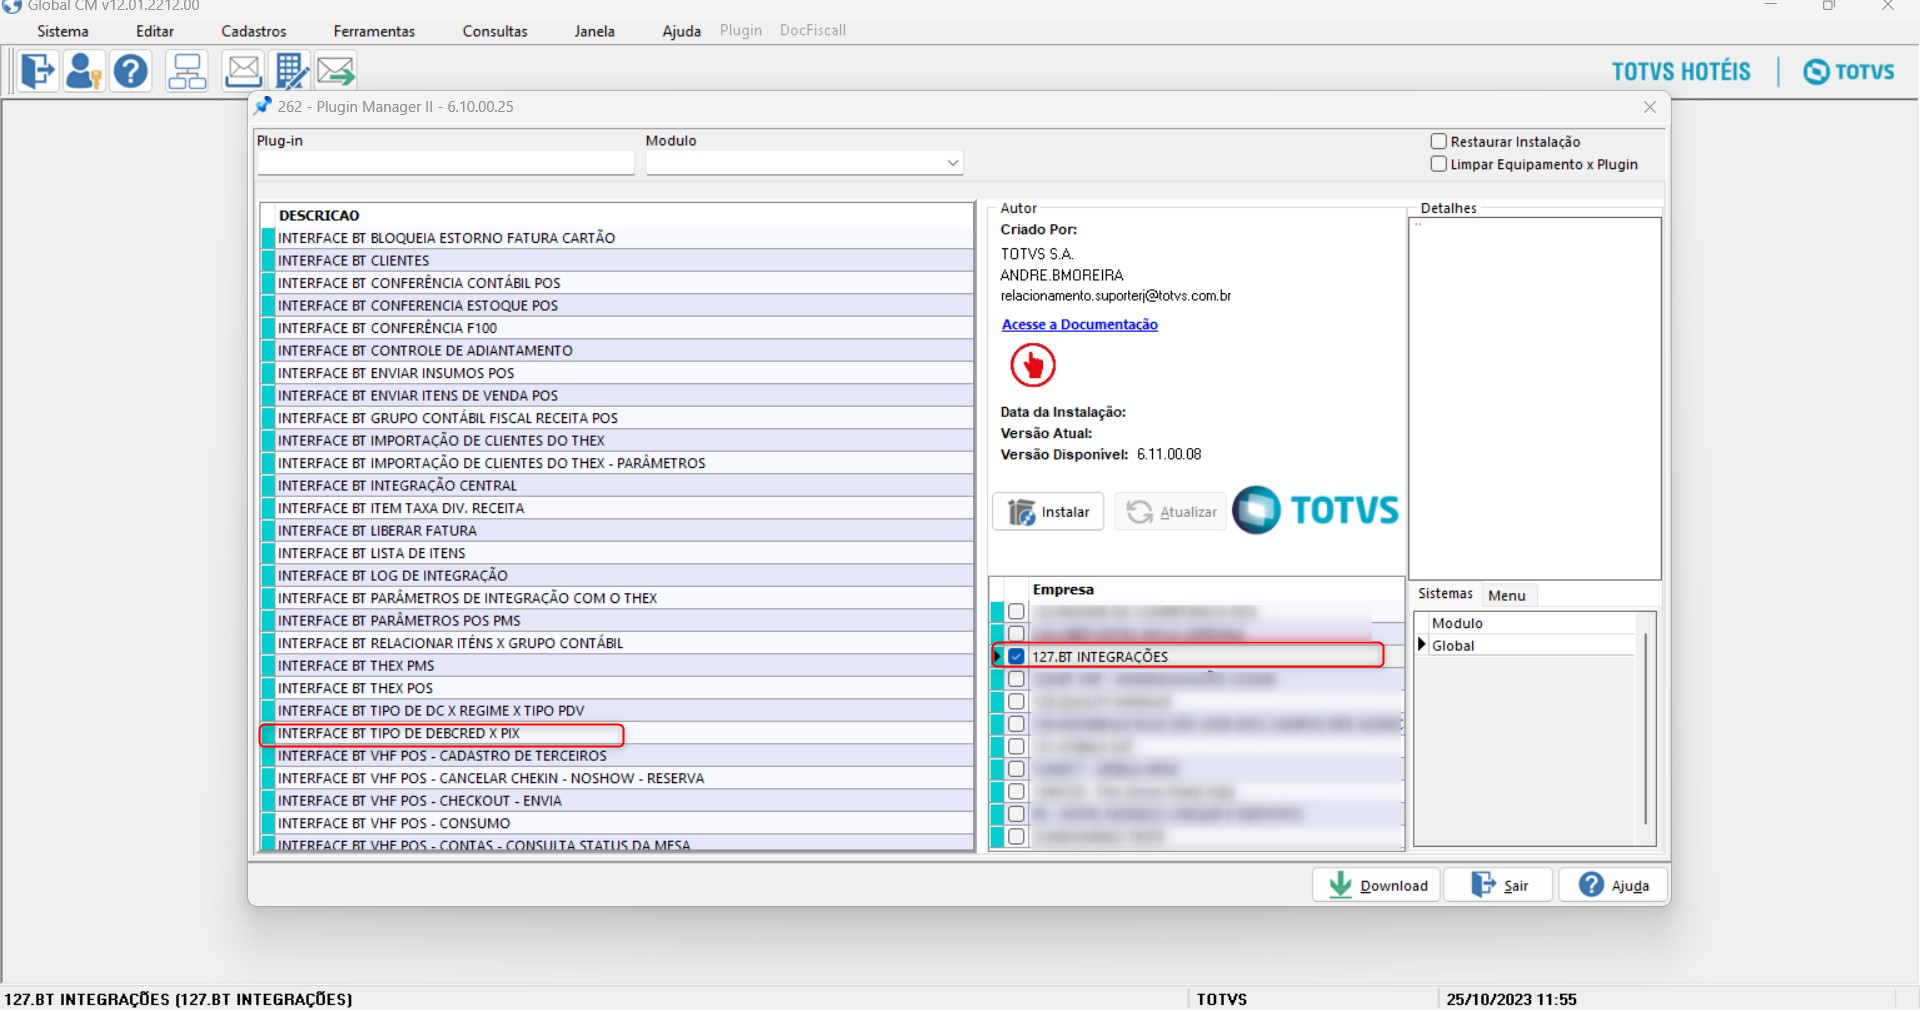Select INTERFACE BT CLIENTES row
The image size is (1920, 1010).
pos(618,261)
